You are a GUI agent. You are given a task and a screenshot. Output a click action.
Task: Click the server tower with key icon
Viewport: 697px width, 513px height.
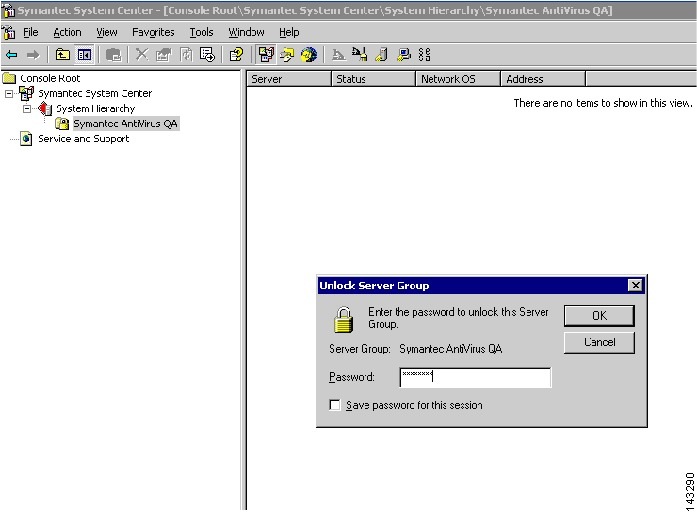[381, 55]
